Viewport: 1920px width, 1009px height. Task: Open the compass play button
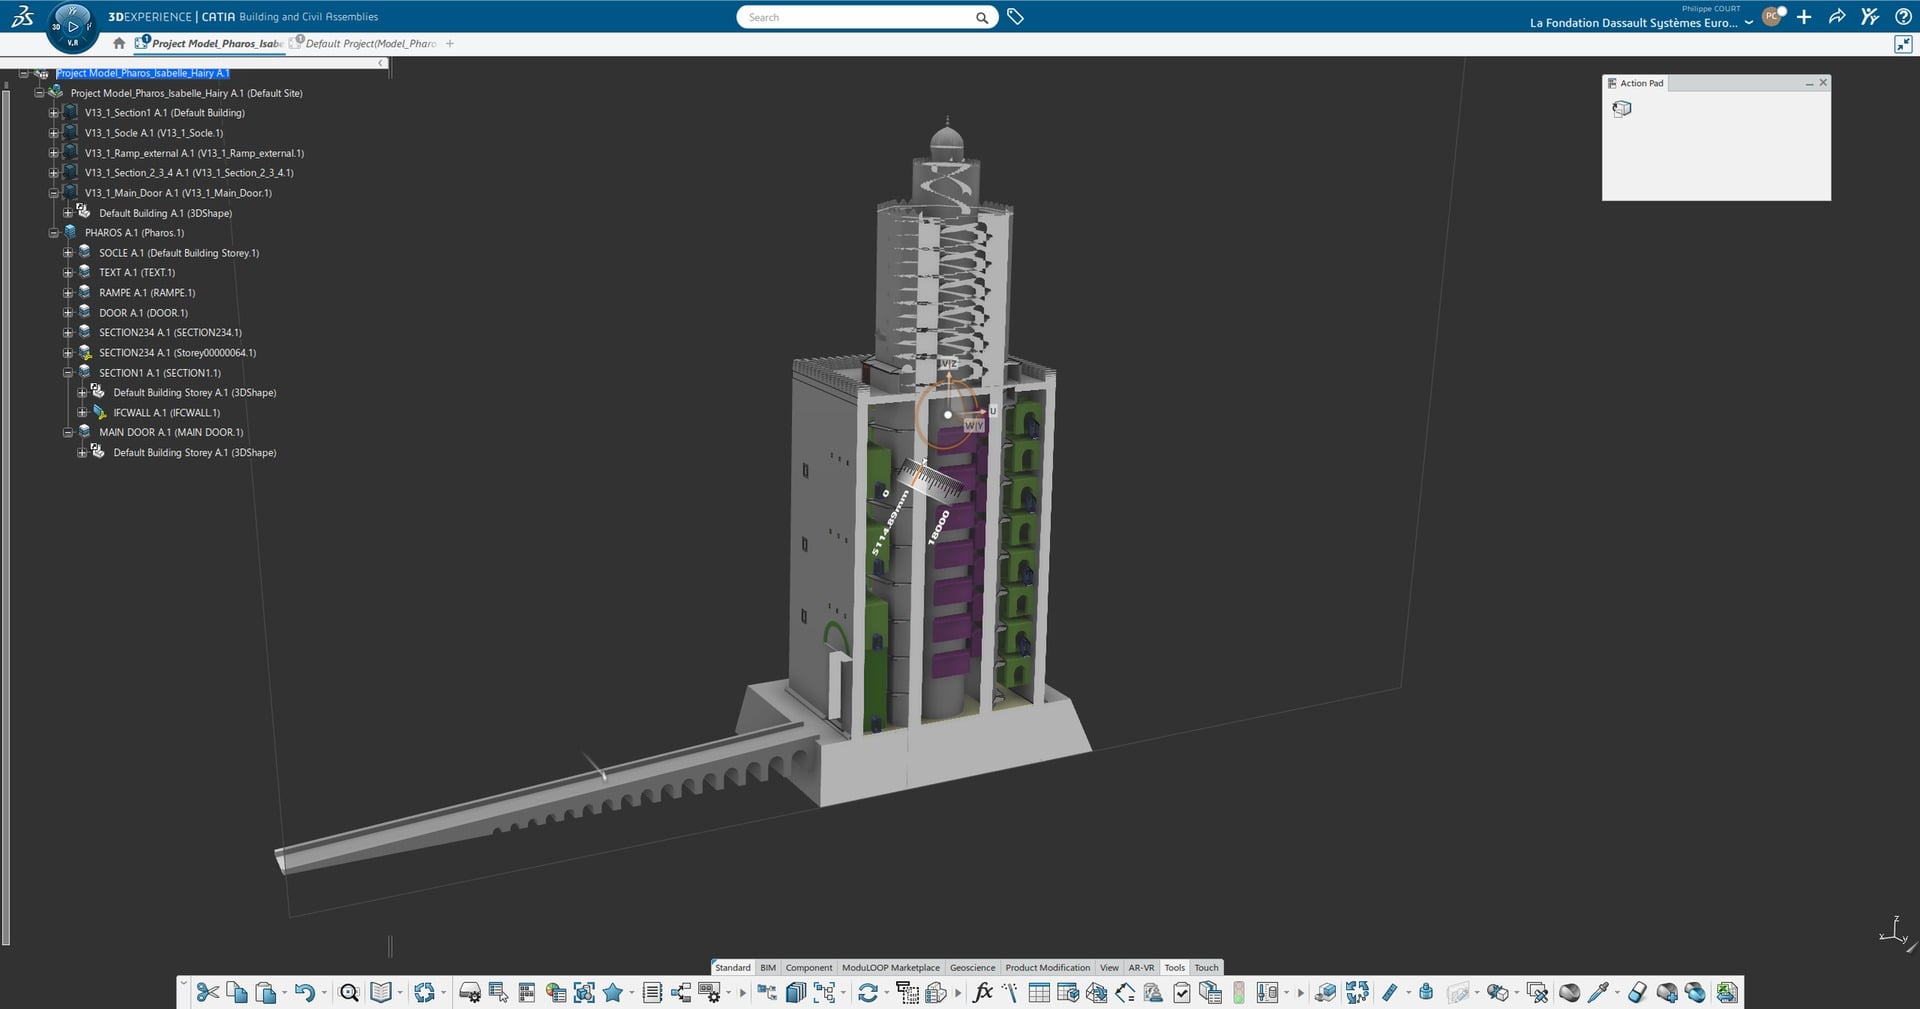(73, 26)
